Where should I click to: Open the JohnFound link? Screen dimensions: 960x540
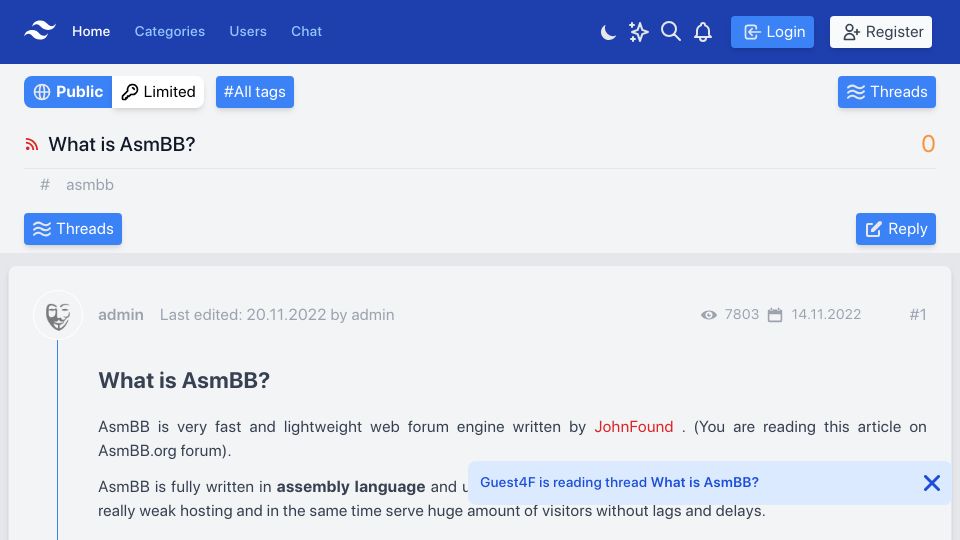634,427
